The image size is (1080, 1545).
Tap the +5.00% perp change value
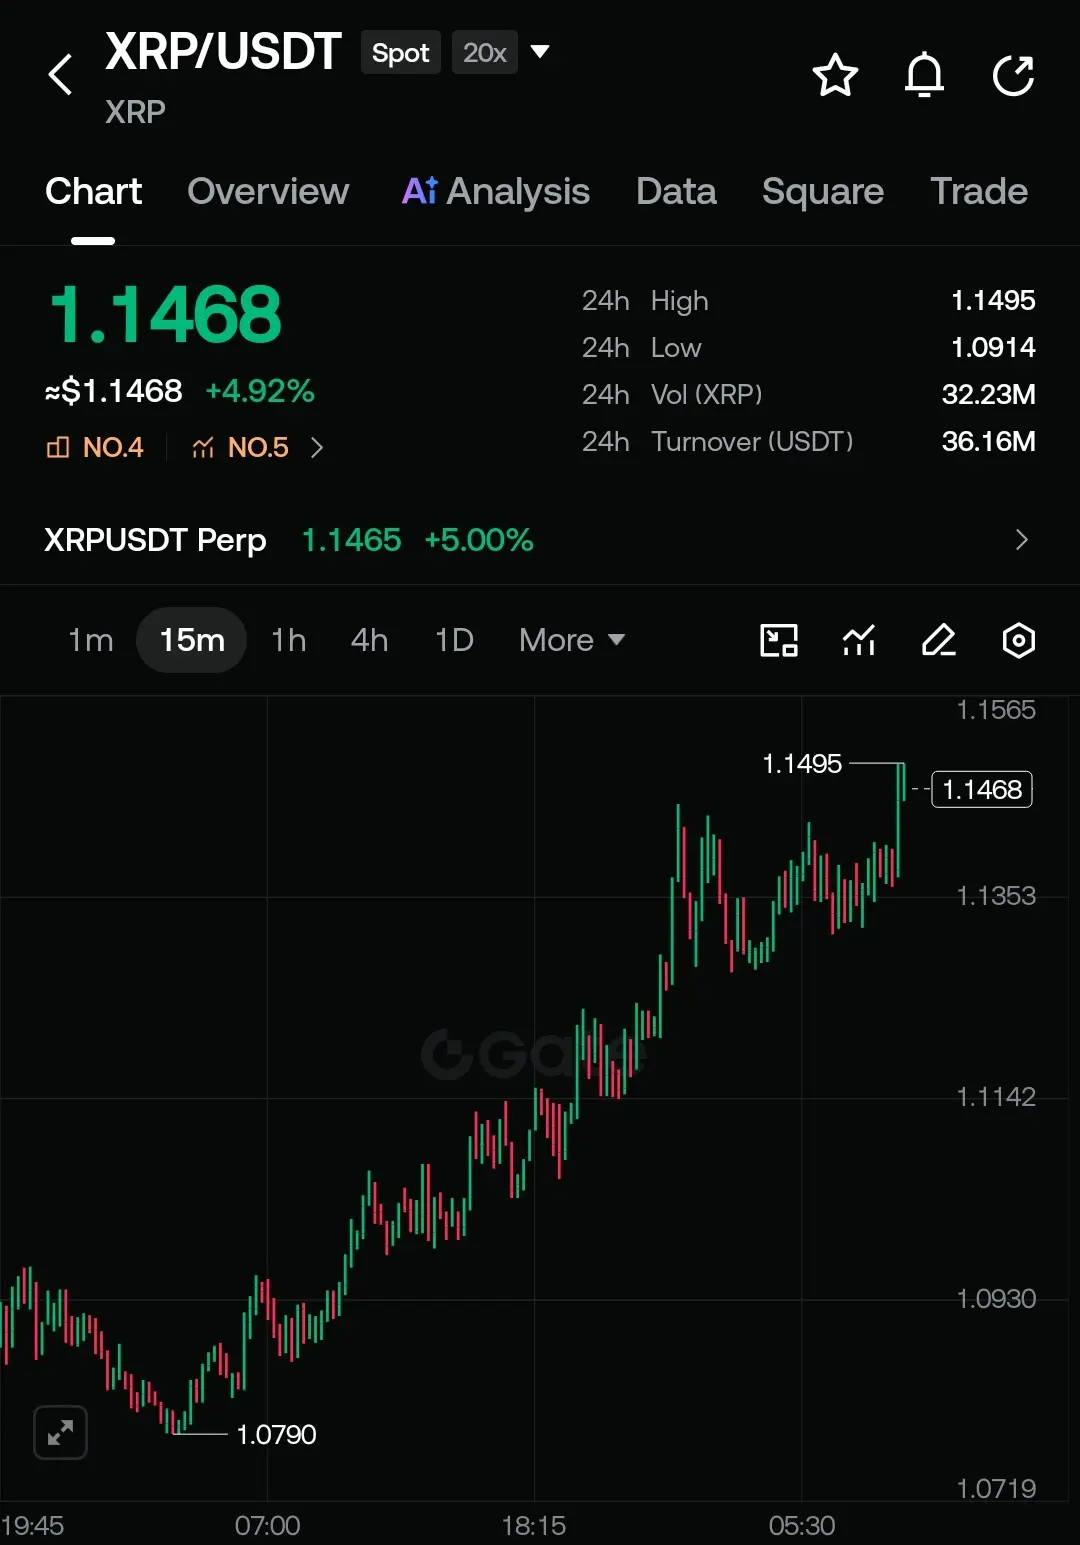(479, 540)
